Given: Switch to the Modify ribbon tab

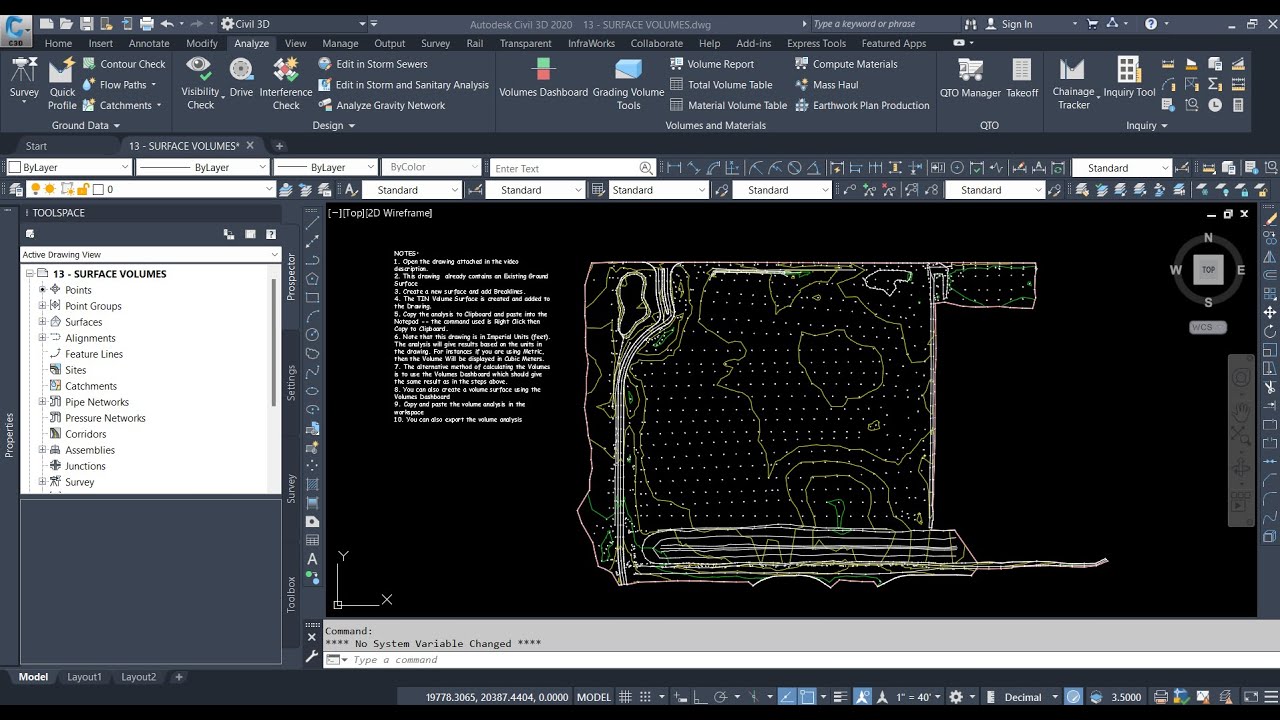Looking at the screenshot, I should 201,43.
